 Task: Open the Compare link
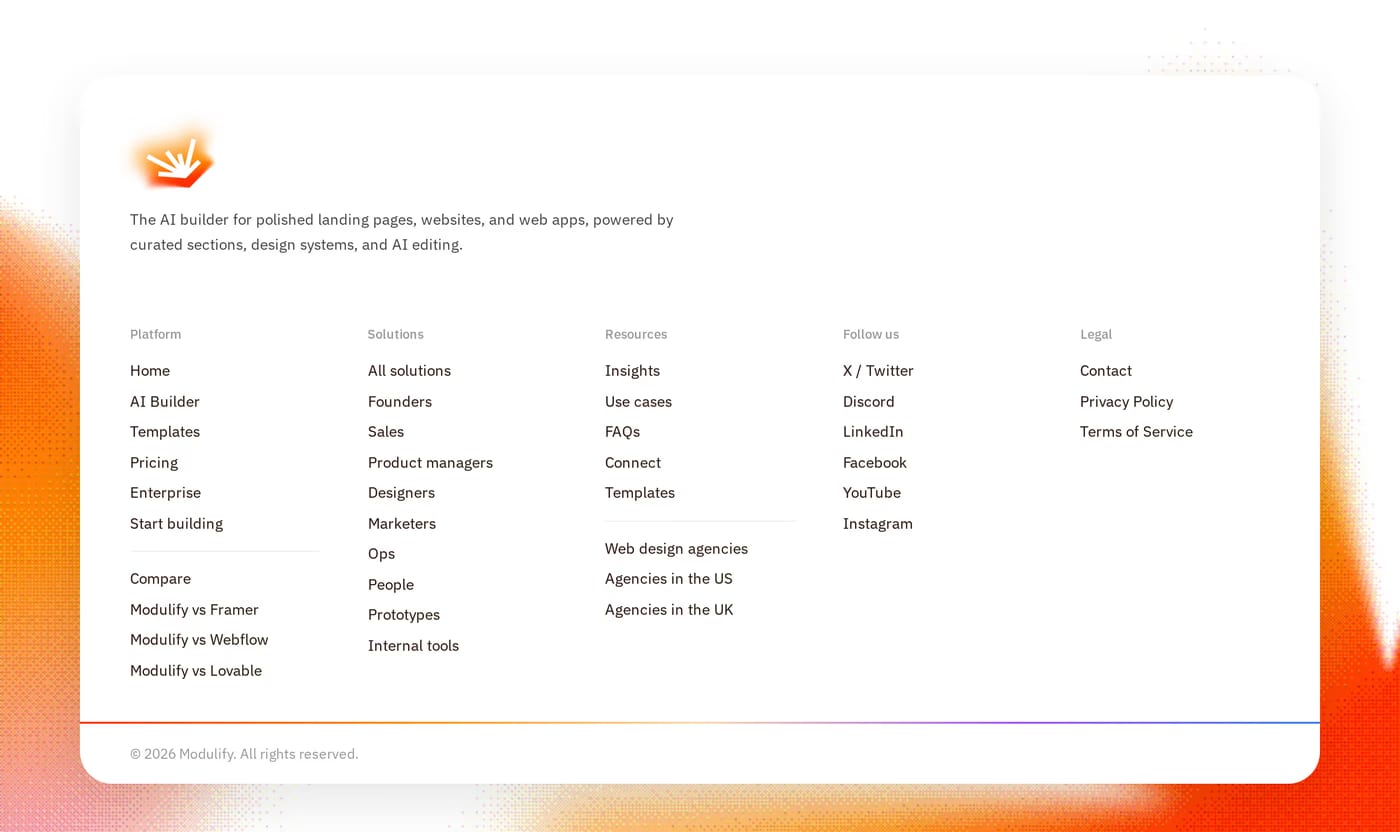pyautogui.click(x=160, y=579)
